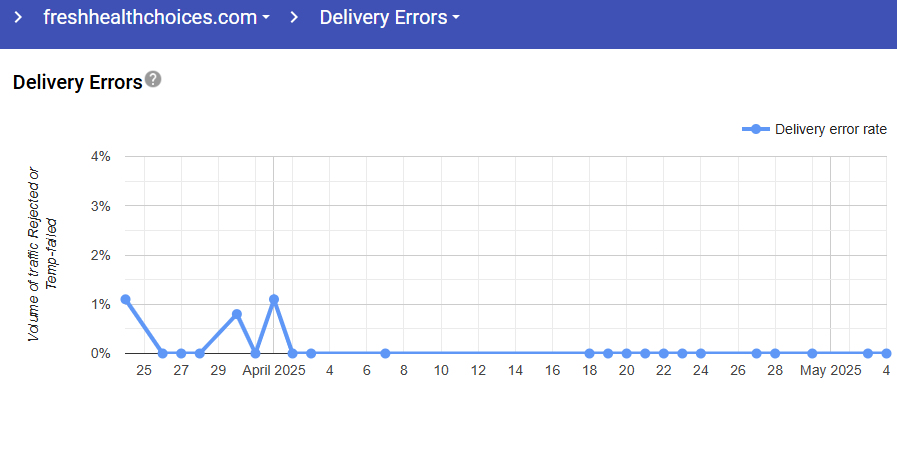Screen dimensions: 897x449
Task: Click the April 20 data point
Action: (x=627, y=353)
